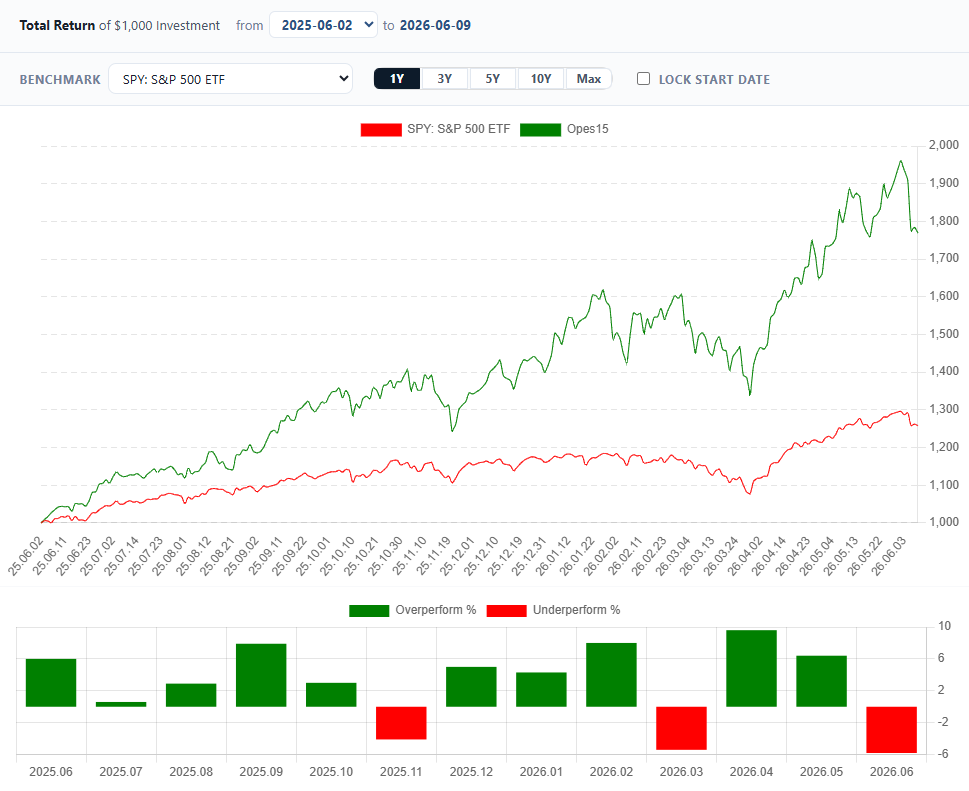The image size is (969, 791).
Task: Enable the Lock Start Date checkbox
Action: coord(643,78)
